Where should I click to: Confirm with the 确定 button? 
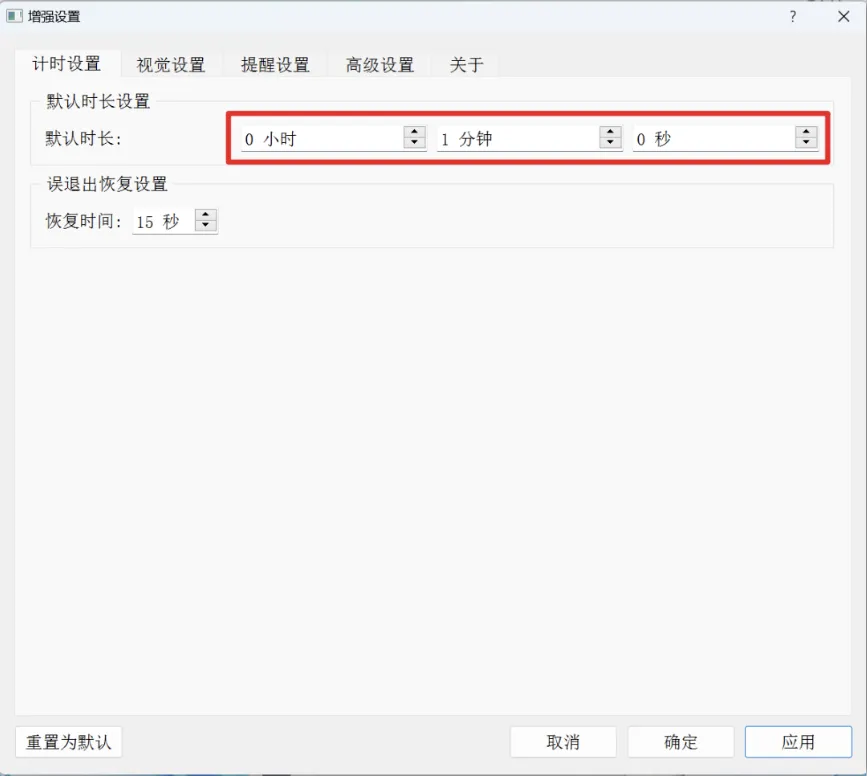681,742
